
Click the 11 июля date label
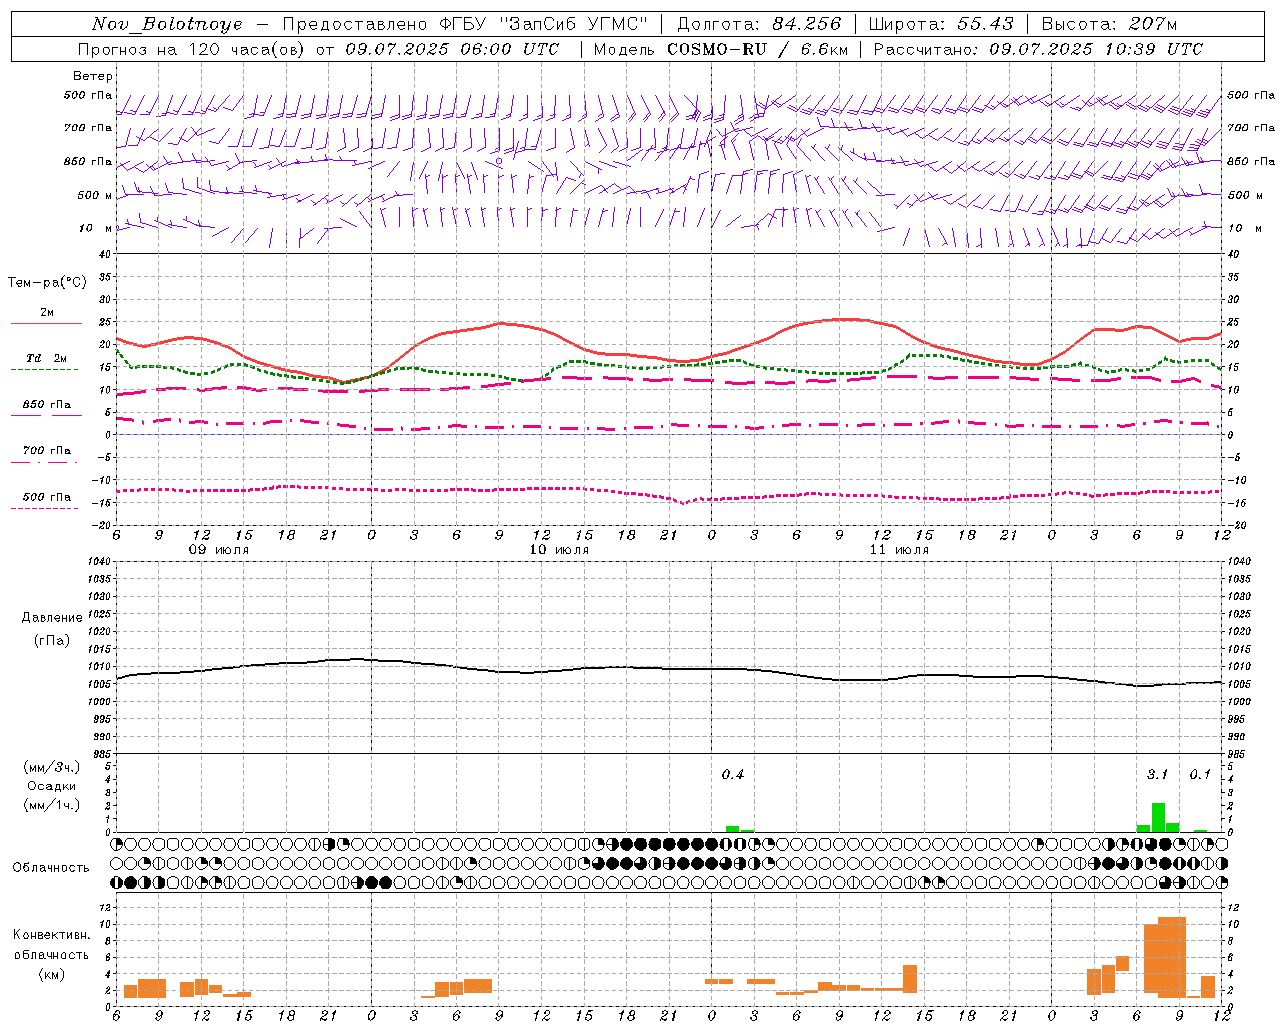coord(900,550)
